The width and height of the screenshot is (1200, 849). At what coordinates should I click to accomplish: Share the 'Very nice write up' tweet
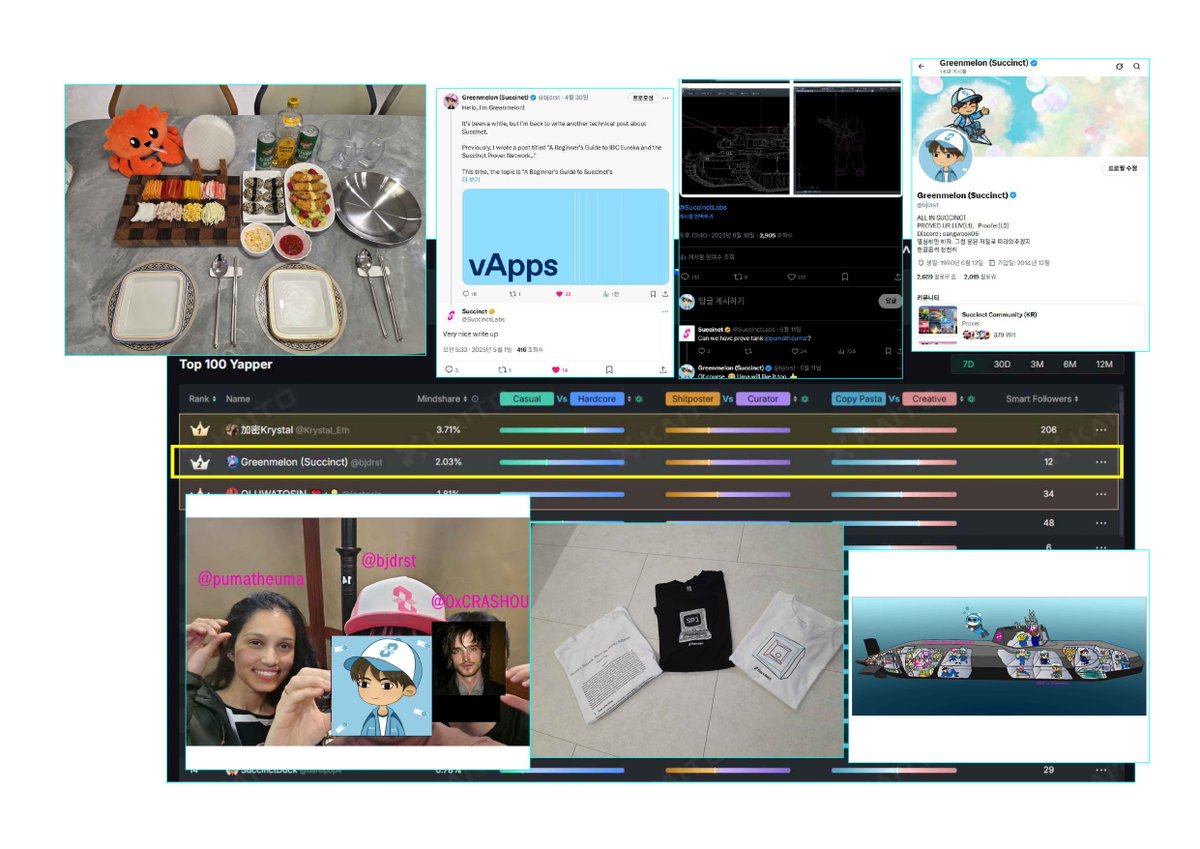[664, 370]
